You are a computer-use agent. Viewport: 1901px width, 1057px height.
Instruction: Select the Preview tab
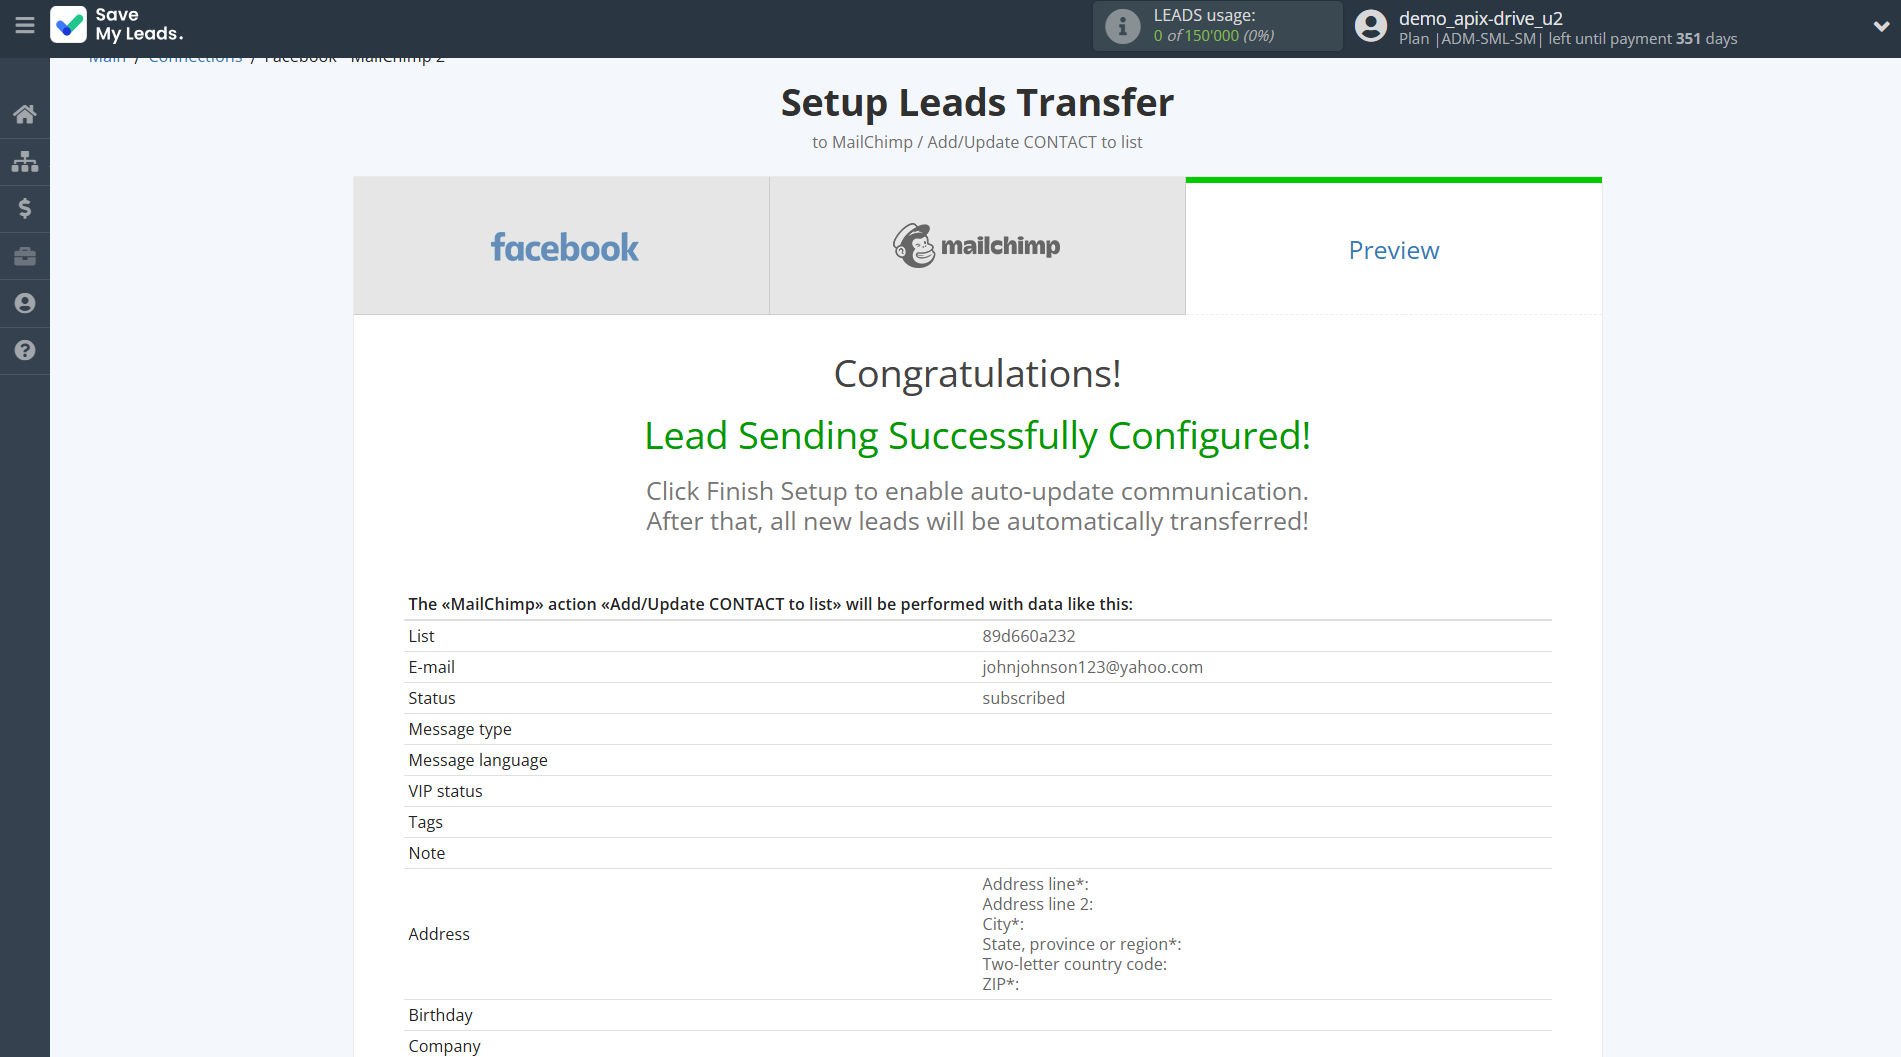[x=1393, y=250]
